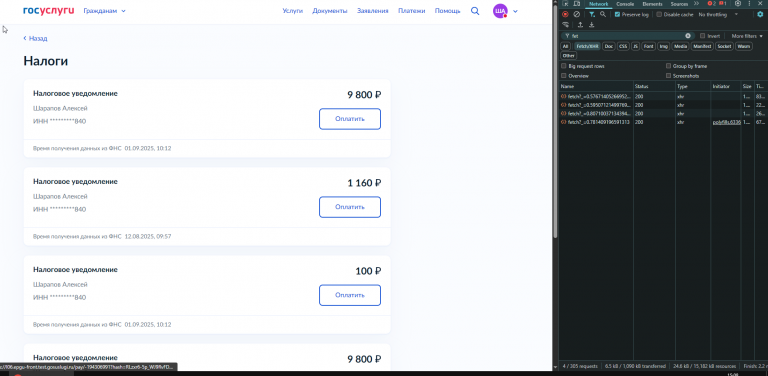The image size is (768, 376).
Task: Enable Disable cache checkbox
Action: pyautogui.click(x=659, y=14)
